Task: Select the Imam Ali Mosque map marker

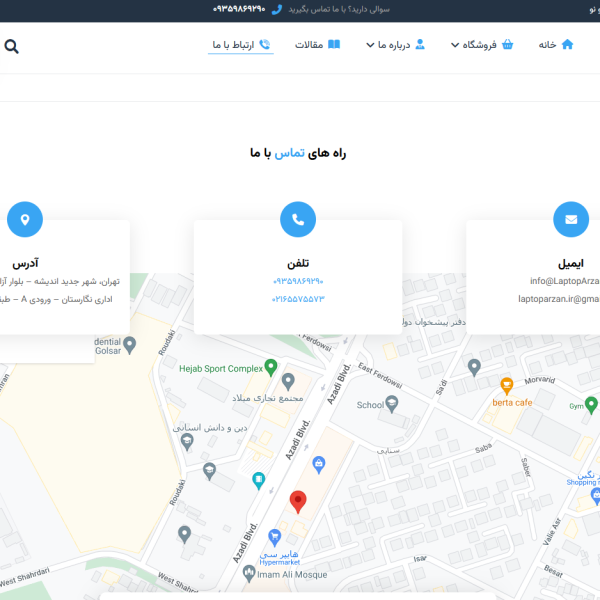Action: [x=249, y=573]
